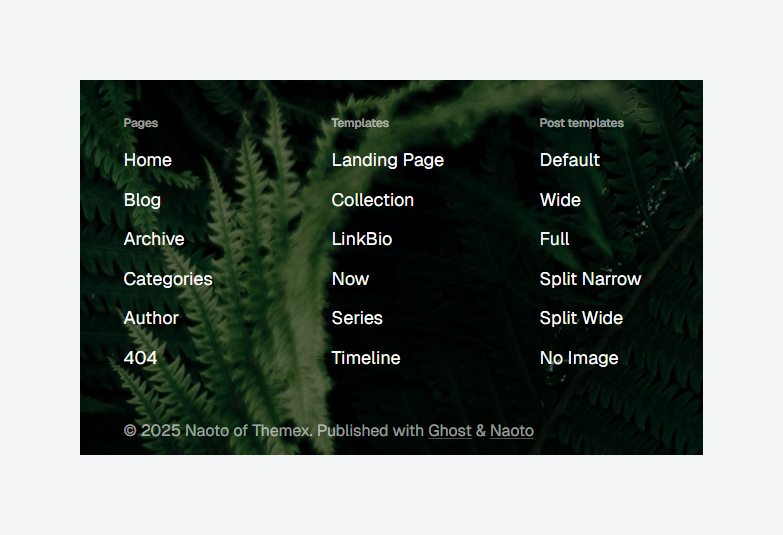Open the Default post template
The image size is (783, 535).
tap(570, 160)
